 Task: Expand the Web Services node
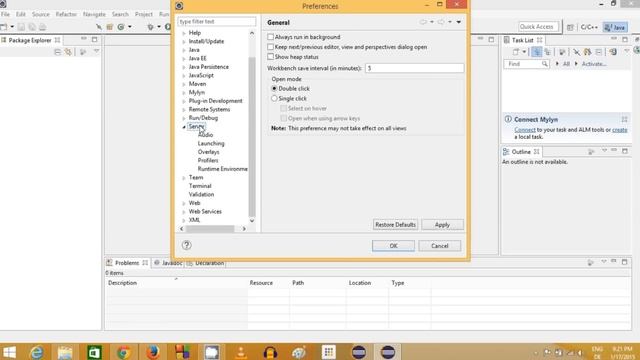(184, 212)
